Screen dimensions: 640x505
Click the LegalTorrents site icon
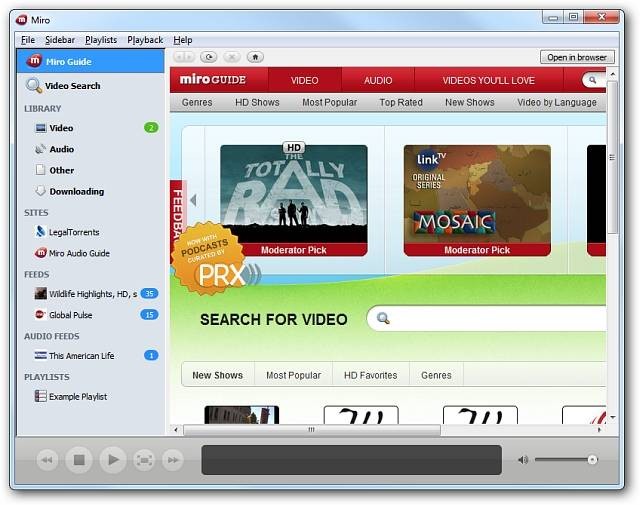pyautogui.click(x=40, y=231)
